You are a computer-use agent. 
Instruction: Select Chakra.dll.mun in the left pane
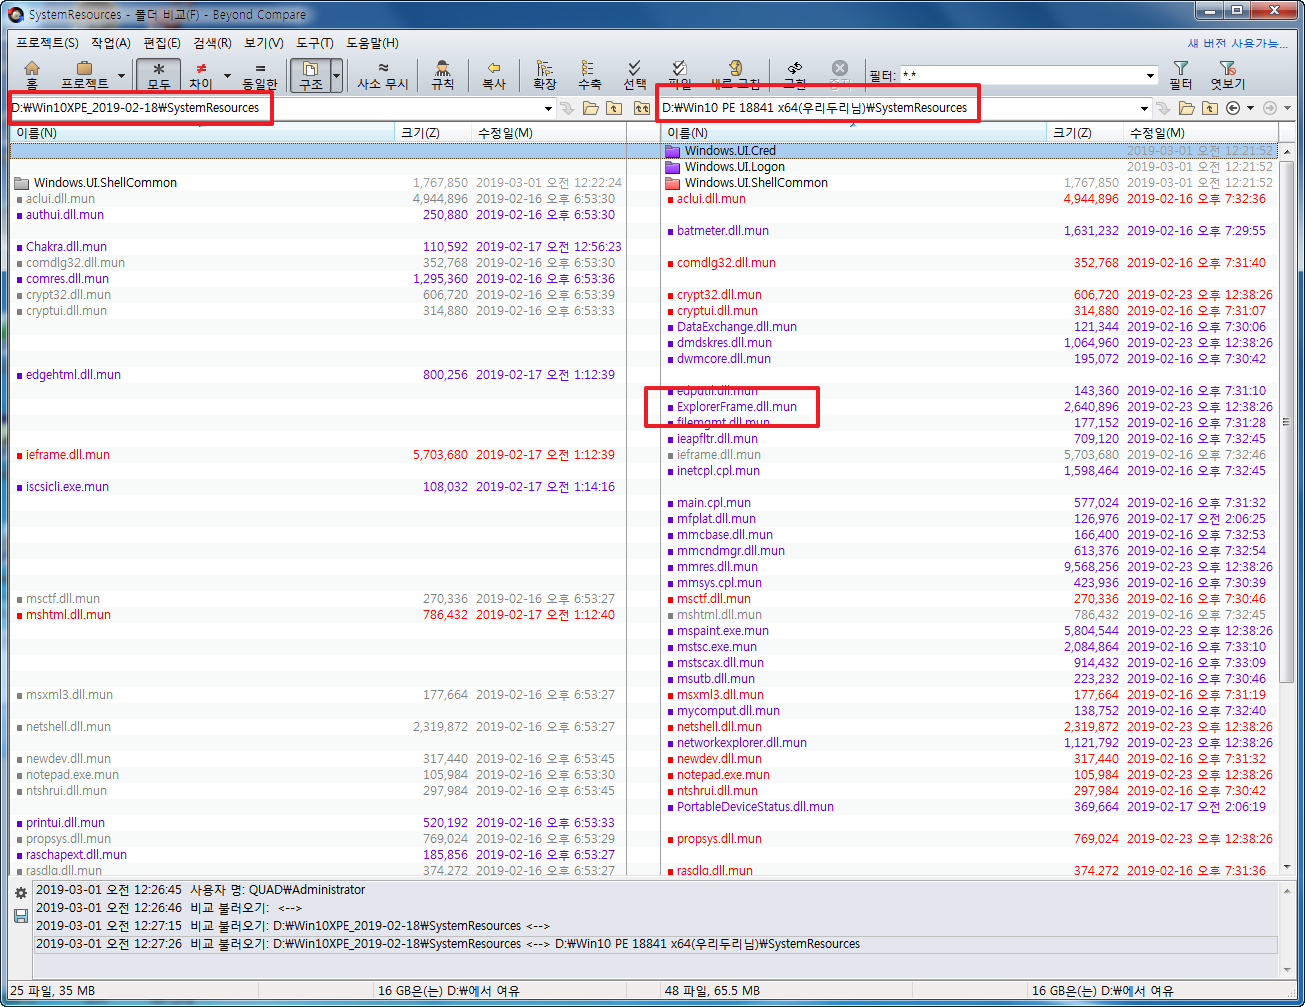(x=66, y=247)
